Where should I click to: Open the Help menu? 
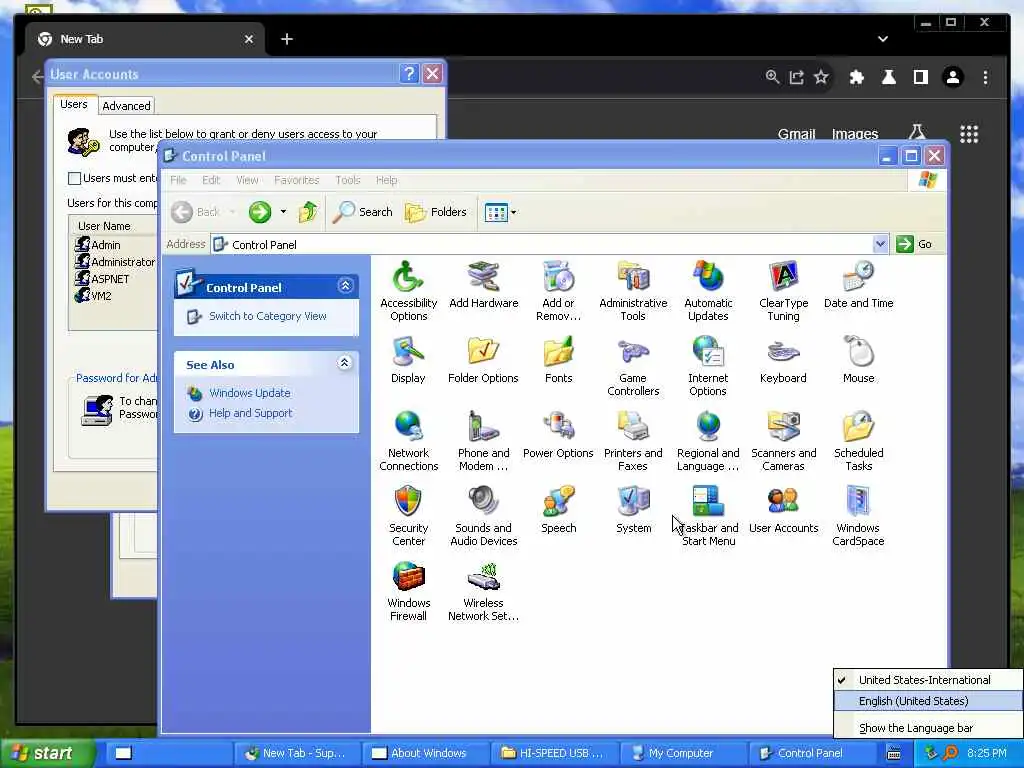pos(386,180)
